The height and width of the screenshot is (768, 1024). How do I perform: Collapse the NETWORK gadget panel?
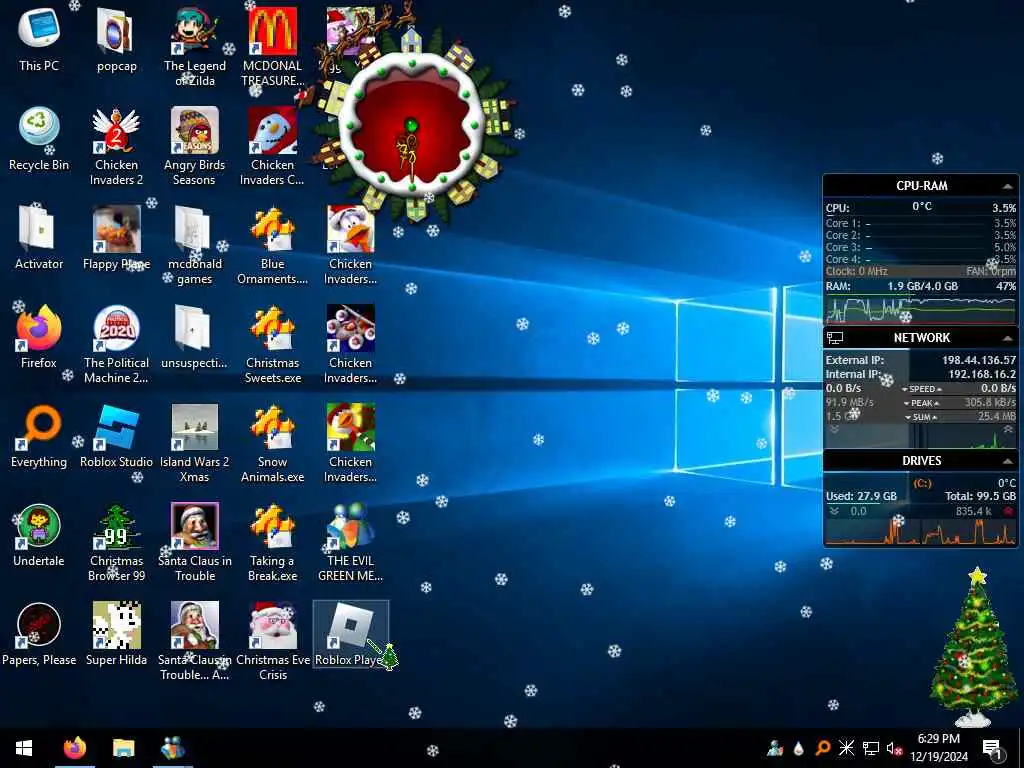tap(1008, 338)
